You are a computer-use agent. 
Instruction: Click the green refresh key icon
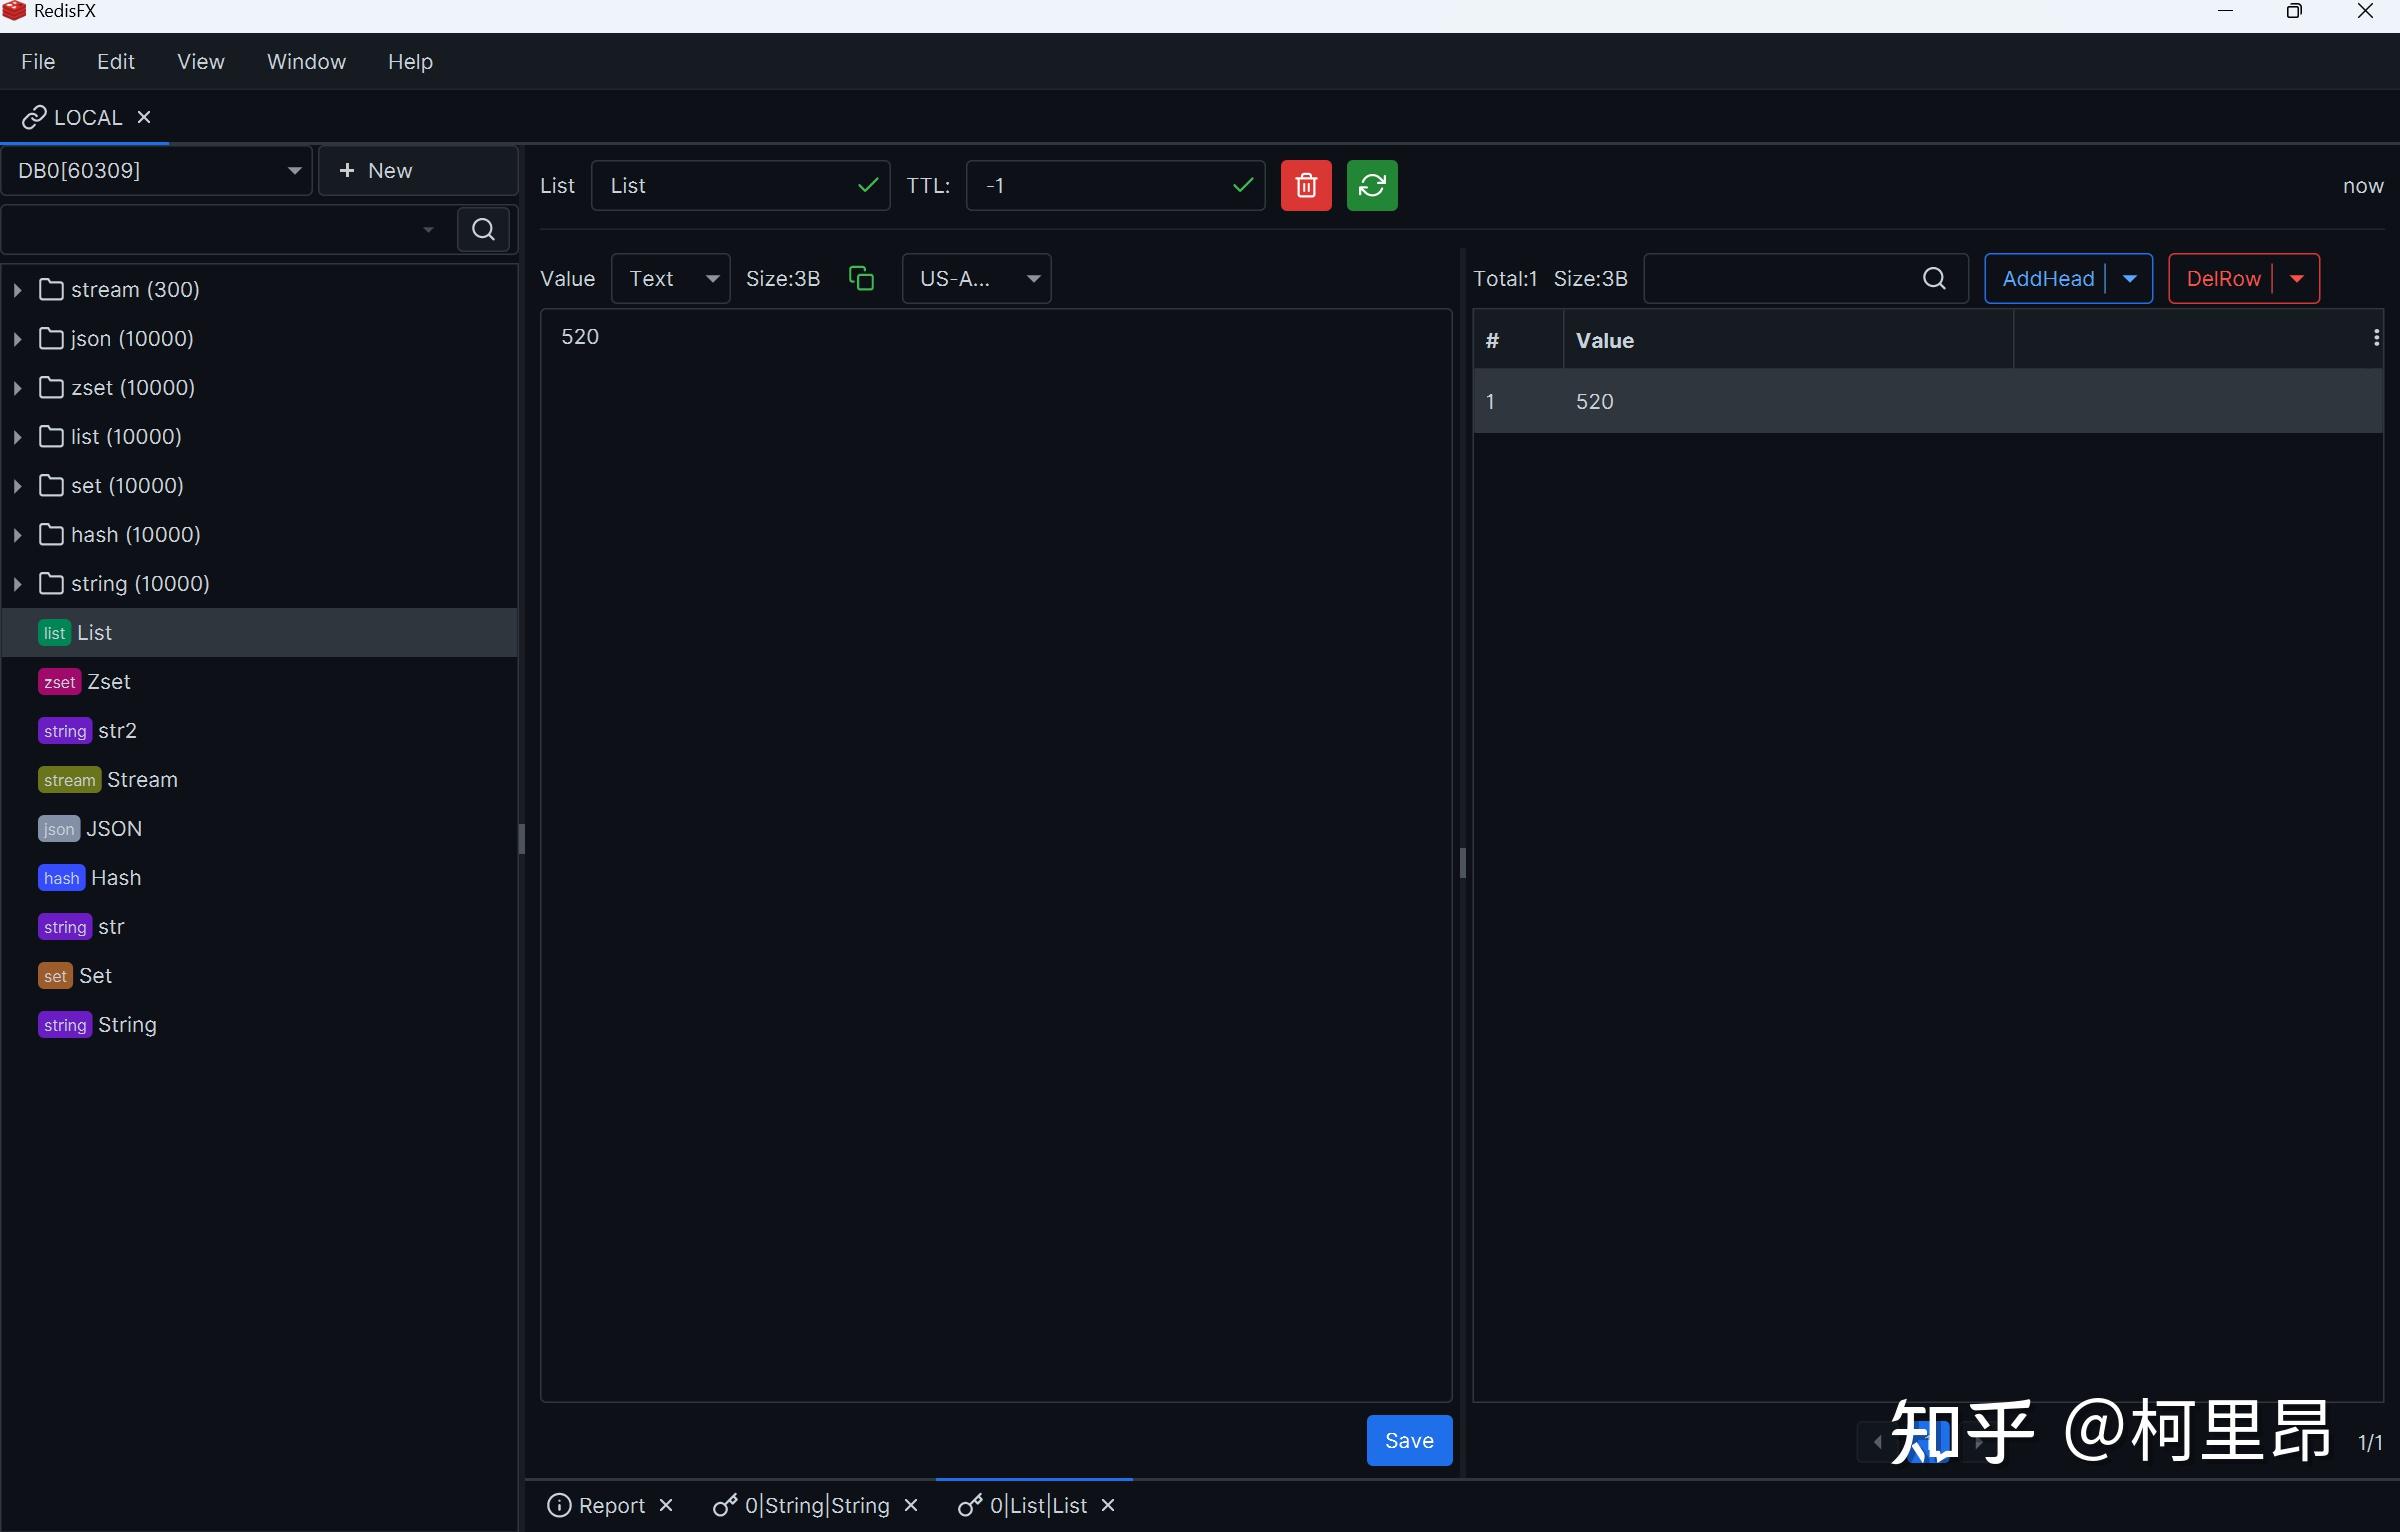click(1371, 185)
